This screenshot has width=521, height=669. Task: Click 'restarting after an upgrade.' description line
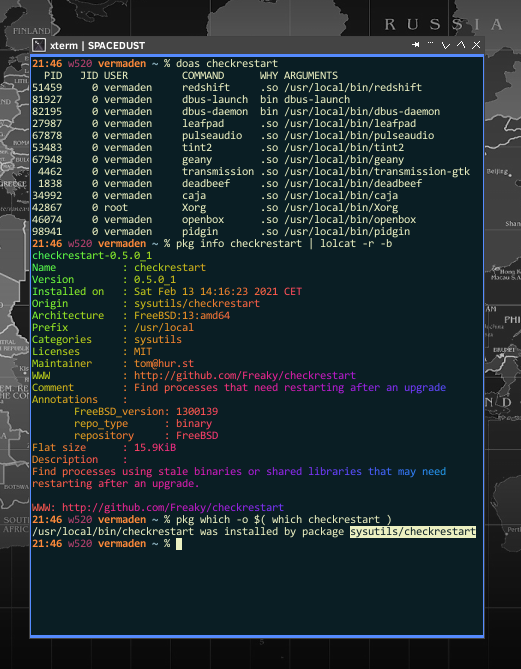[x=116, y=484]
